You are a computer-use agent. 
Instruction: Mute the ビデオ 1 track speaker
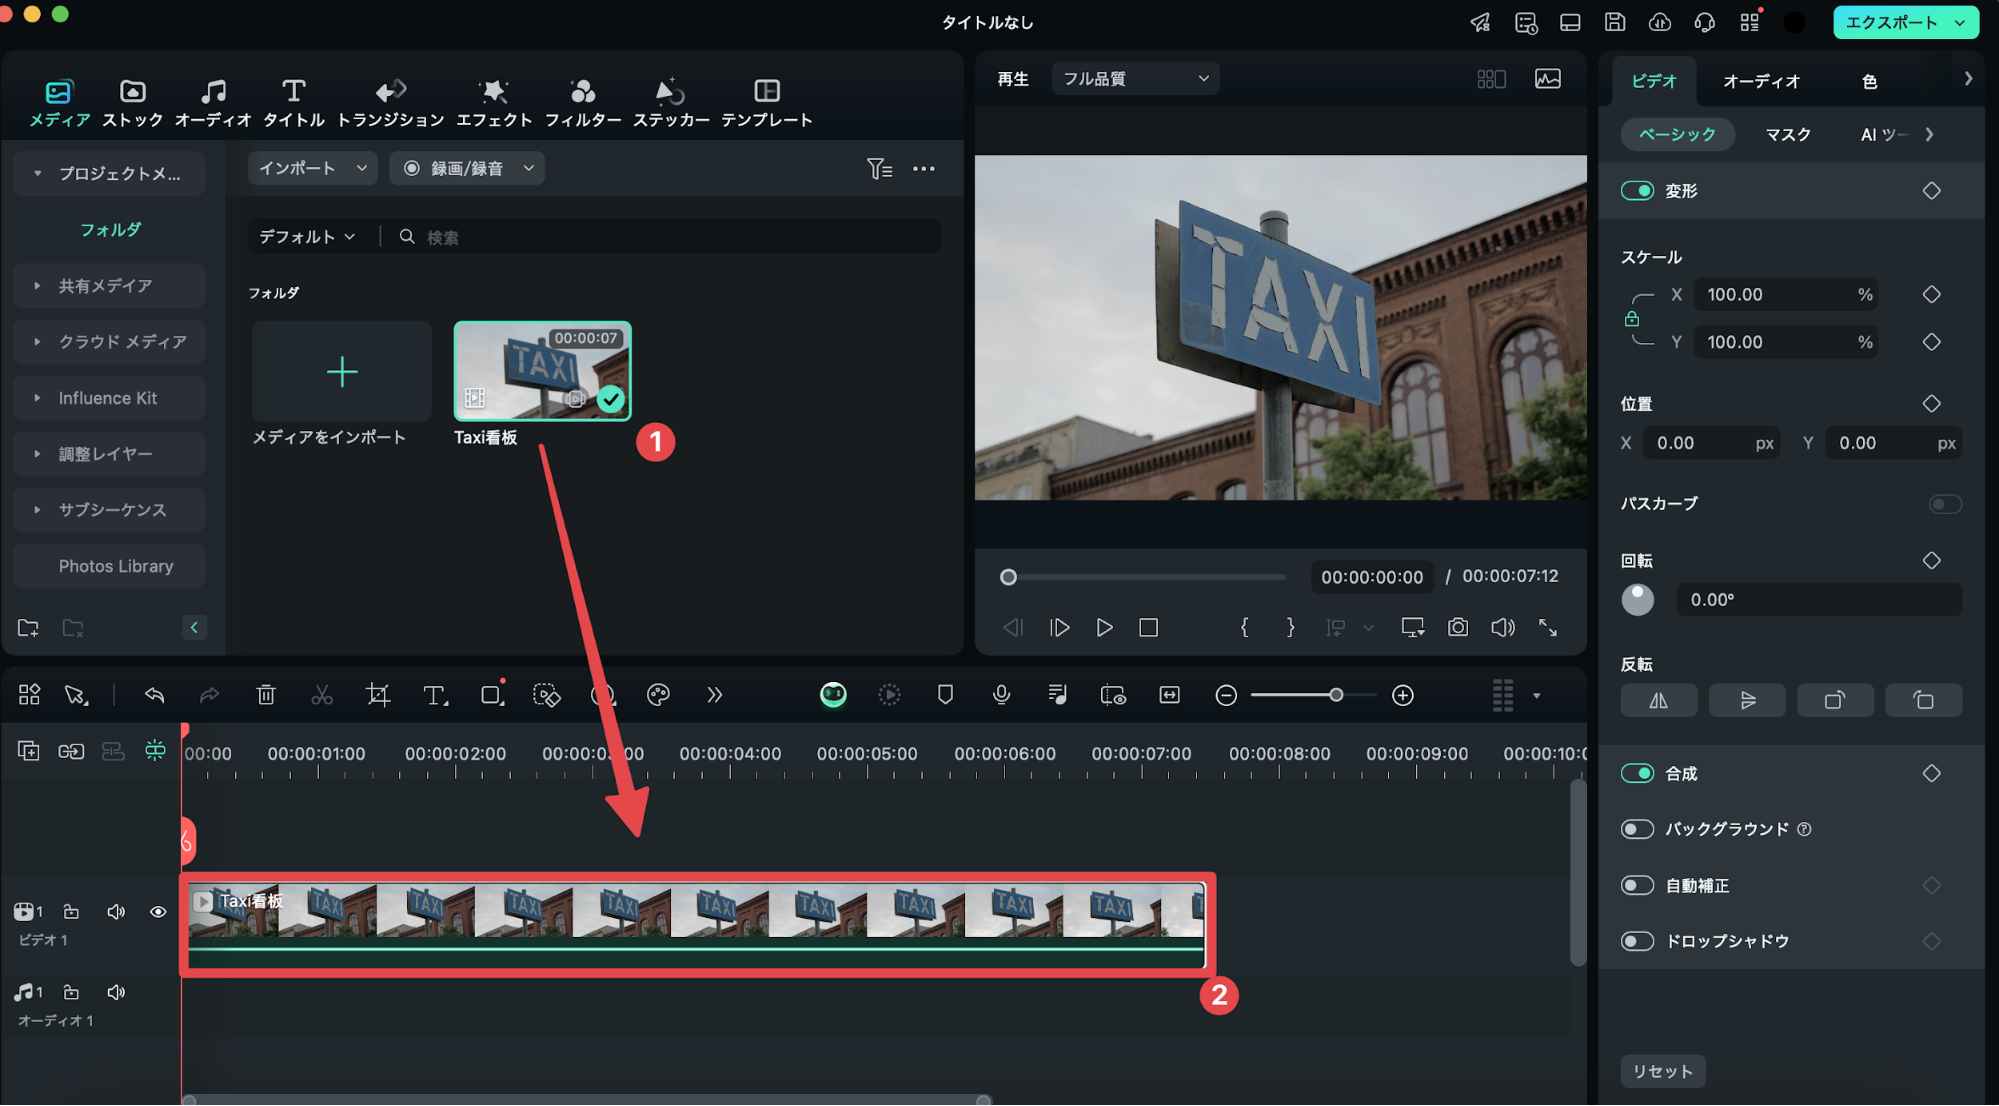116,911
